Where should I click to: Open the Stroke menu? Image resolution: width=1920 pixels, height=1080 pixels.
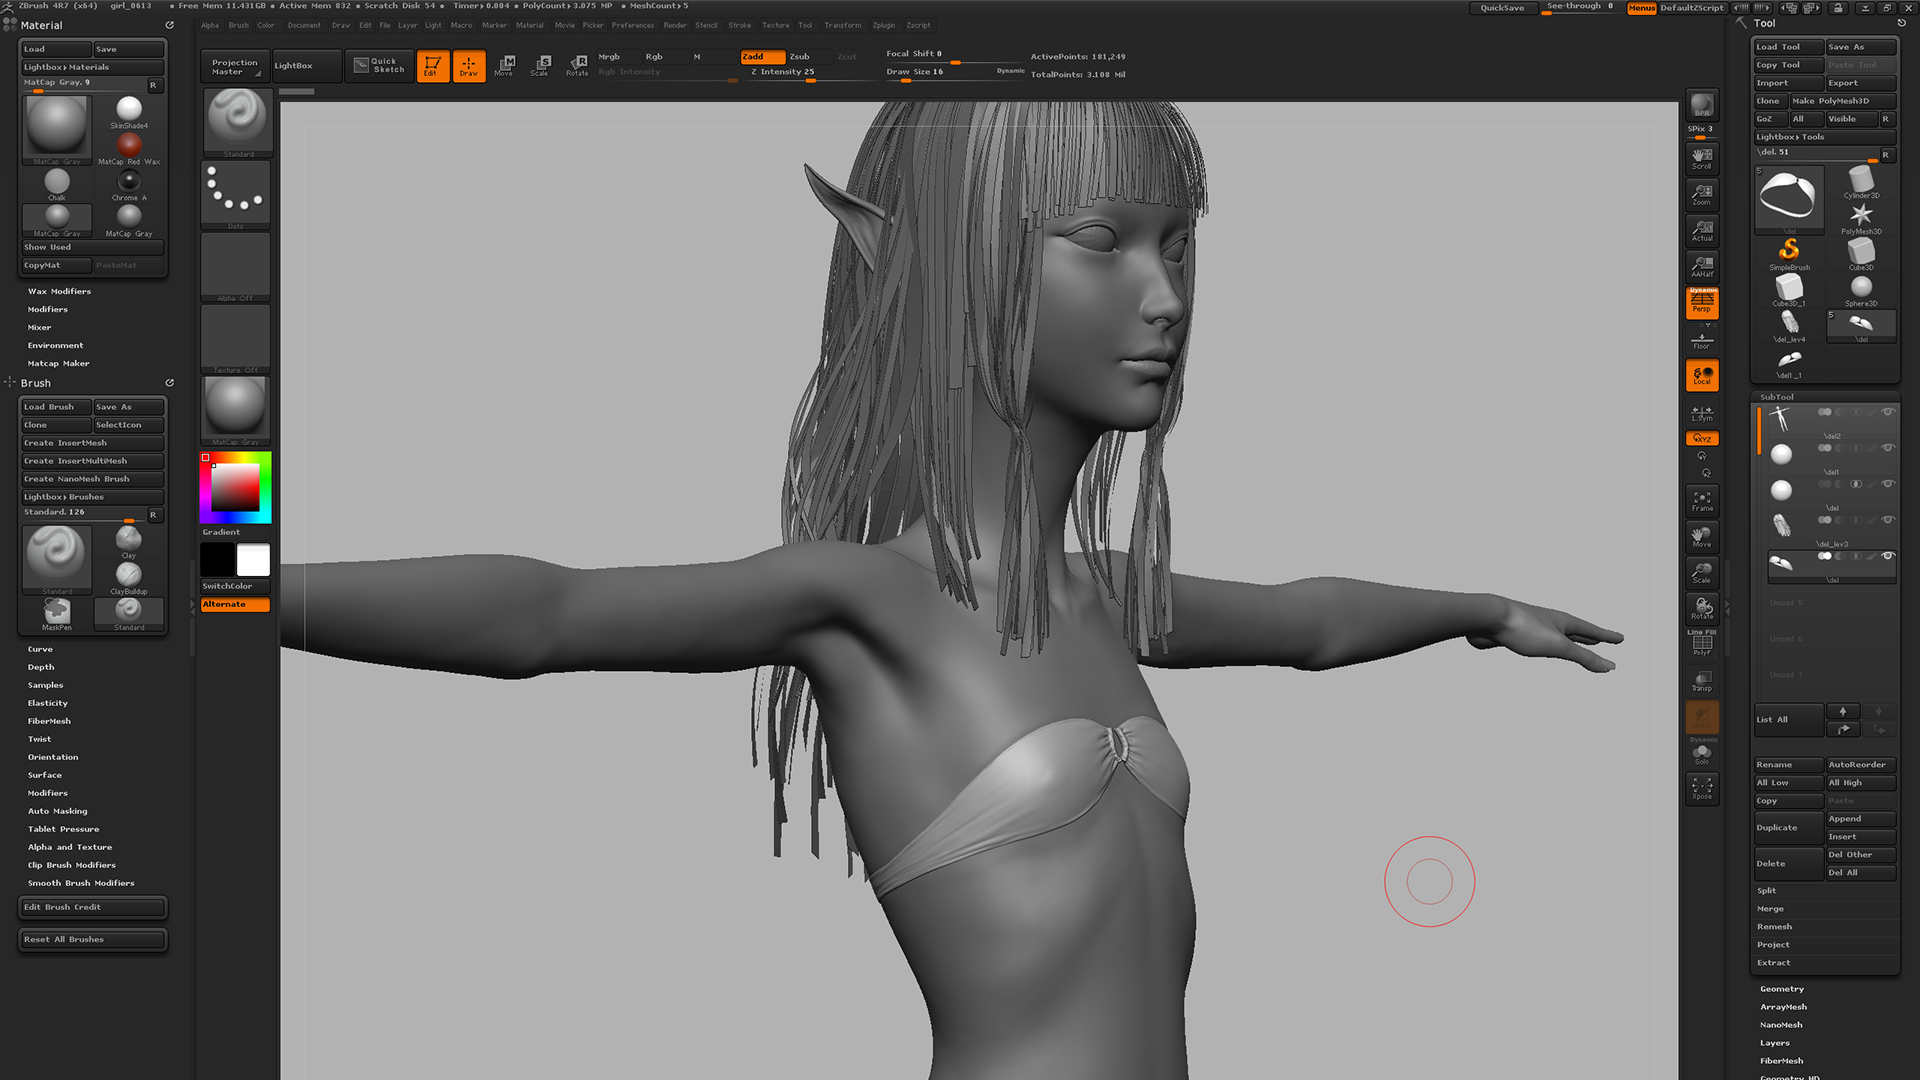pos(740,25)
